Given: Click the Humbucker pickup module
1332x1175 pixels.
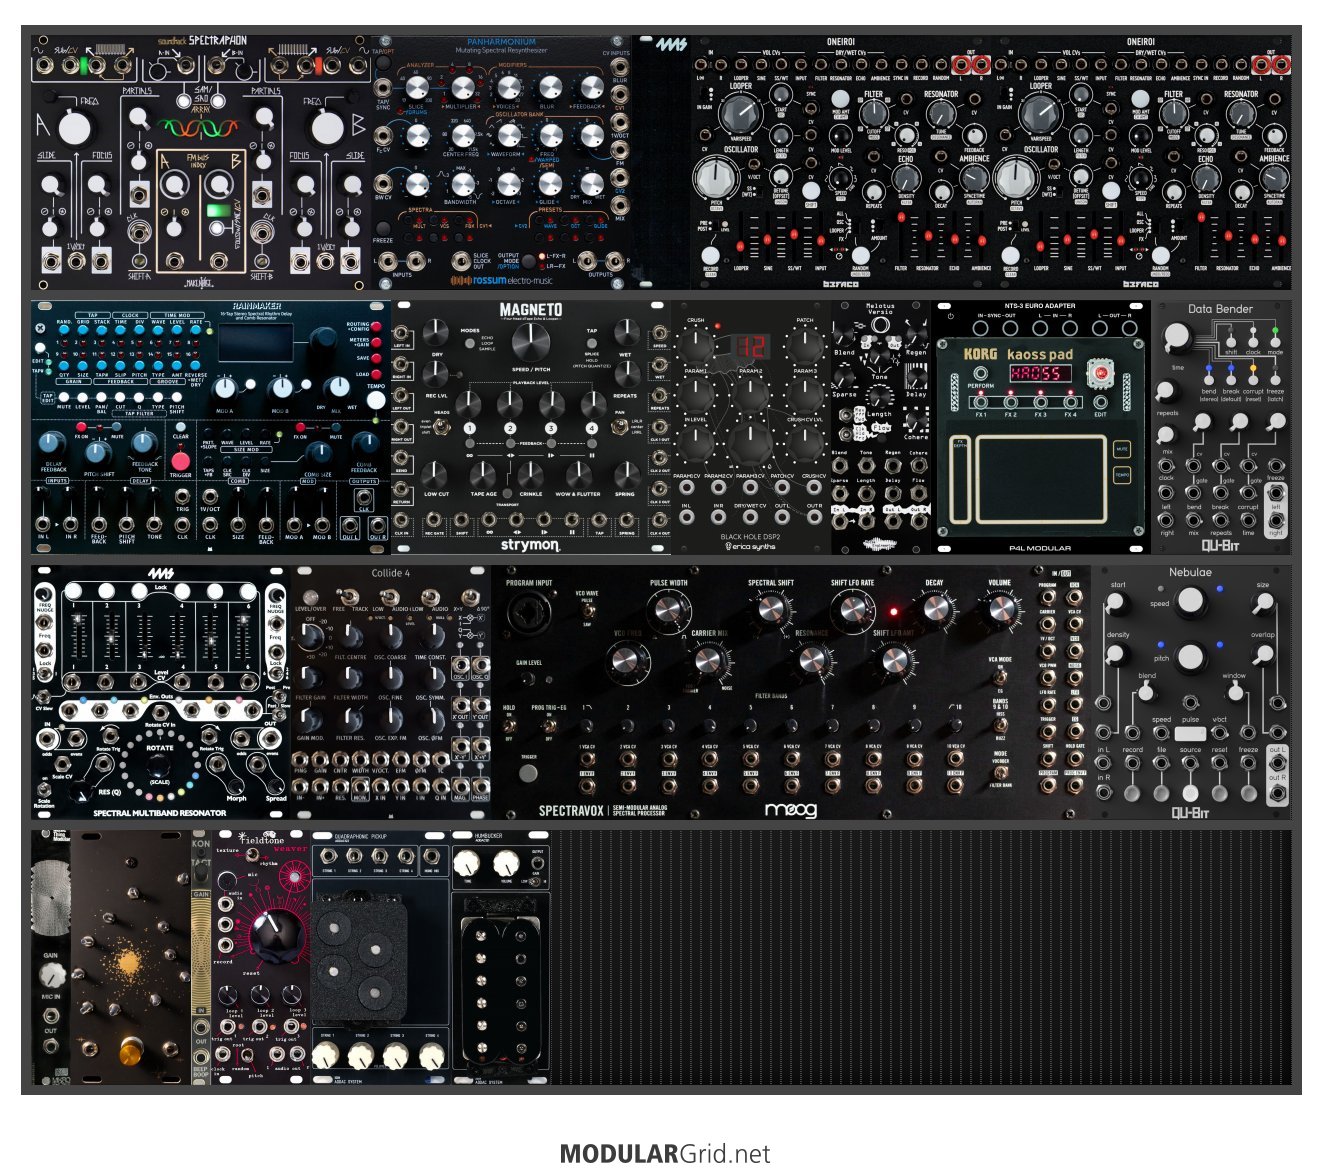Looking at the screenshot, I should coord(500,957).
